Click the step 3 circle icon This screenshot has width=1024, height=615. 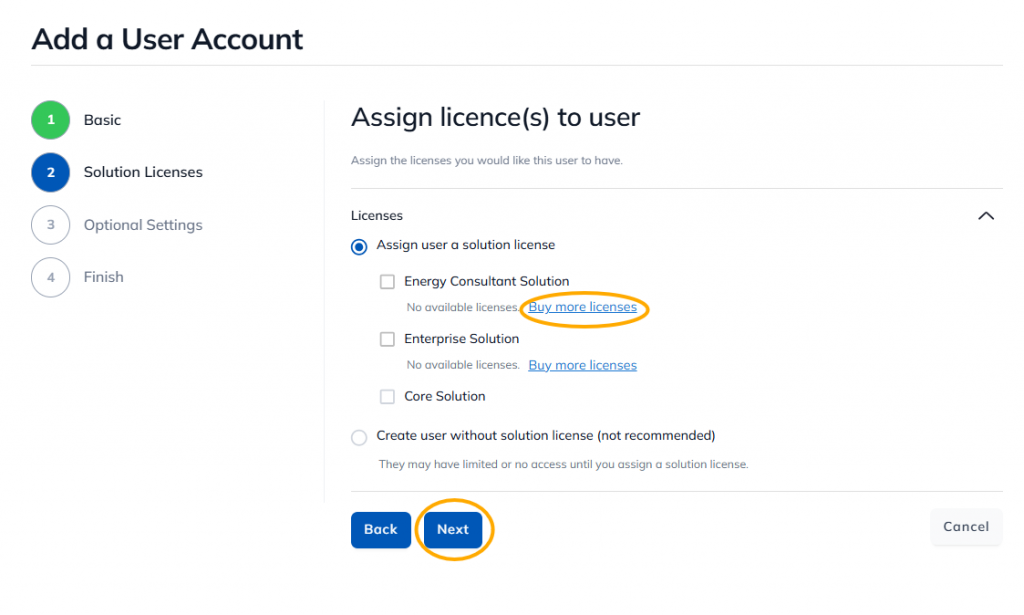[51, 225]
